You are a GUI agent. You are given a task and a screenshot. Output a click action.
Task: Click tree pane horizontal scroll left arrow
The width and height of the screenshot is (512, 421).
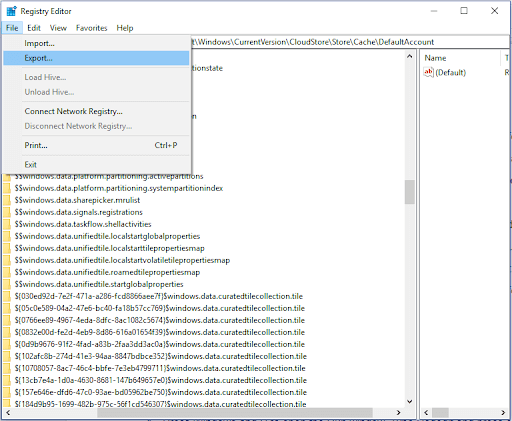pyautogui.click(x=8, y=413)
